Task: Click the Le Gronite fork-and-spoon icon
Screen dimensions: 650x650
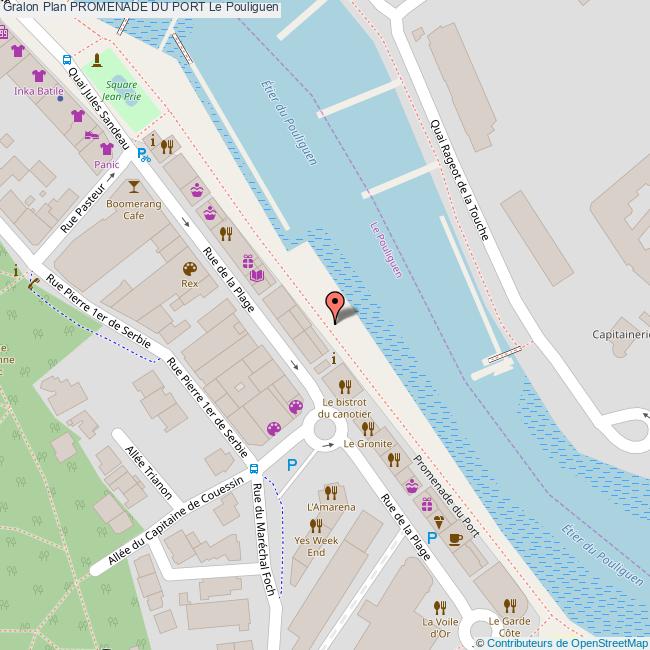Action: (368, 429)
